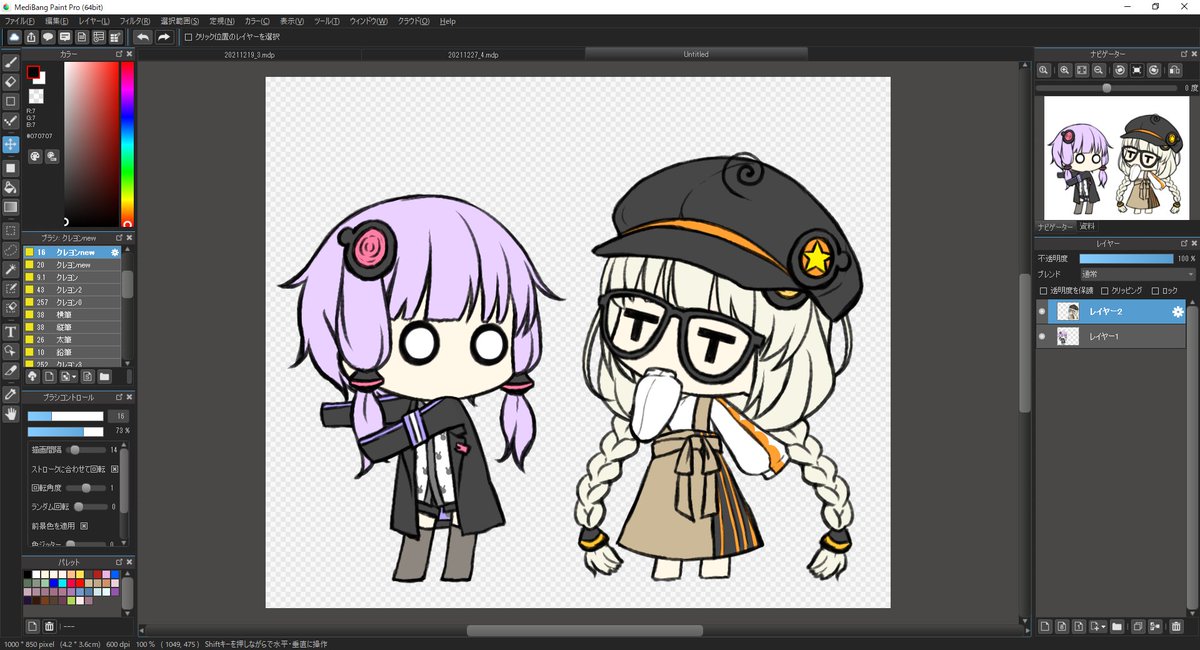Toggle ロック checkbox
Image resolution: width=1200 pixels, height=650 pixels.
point(1155,291)
